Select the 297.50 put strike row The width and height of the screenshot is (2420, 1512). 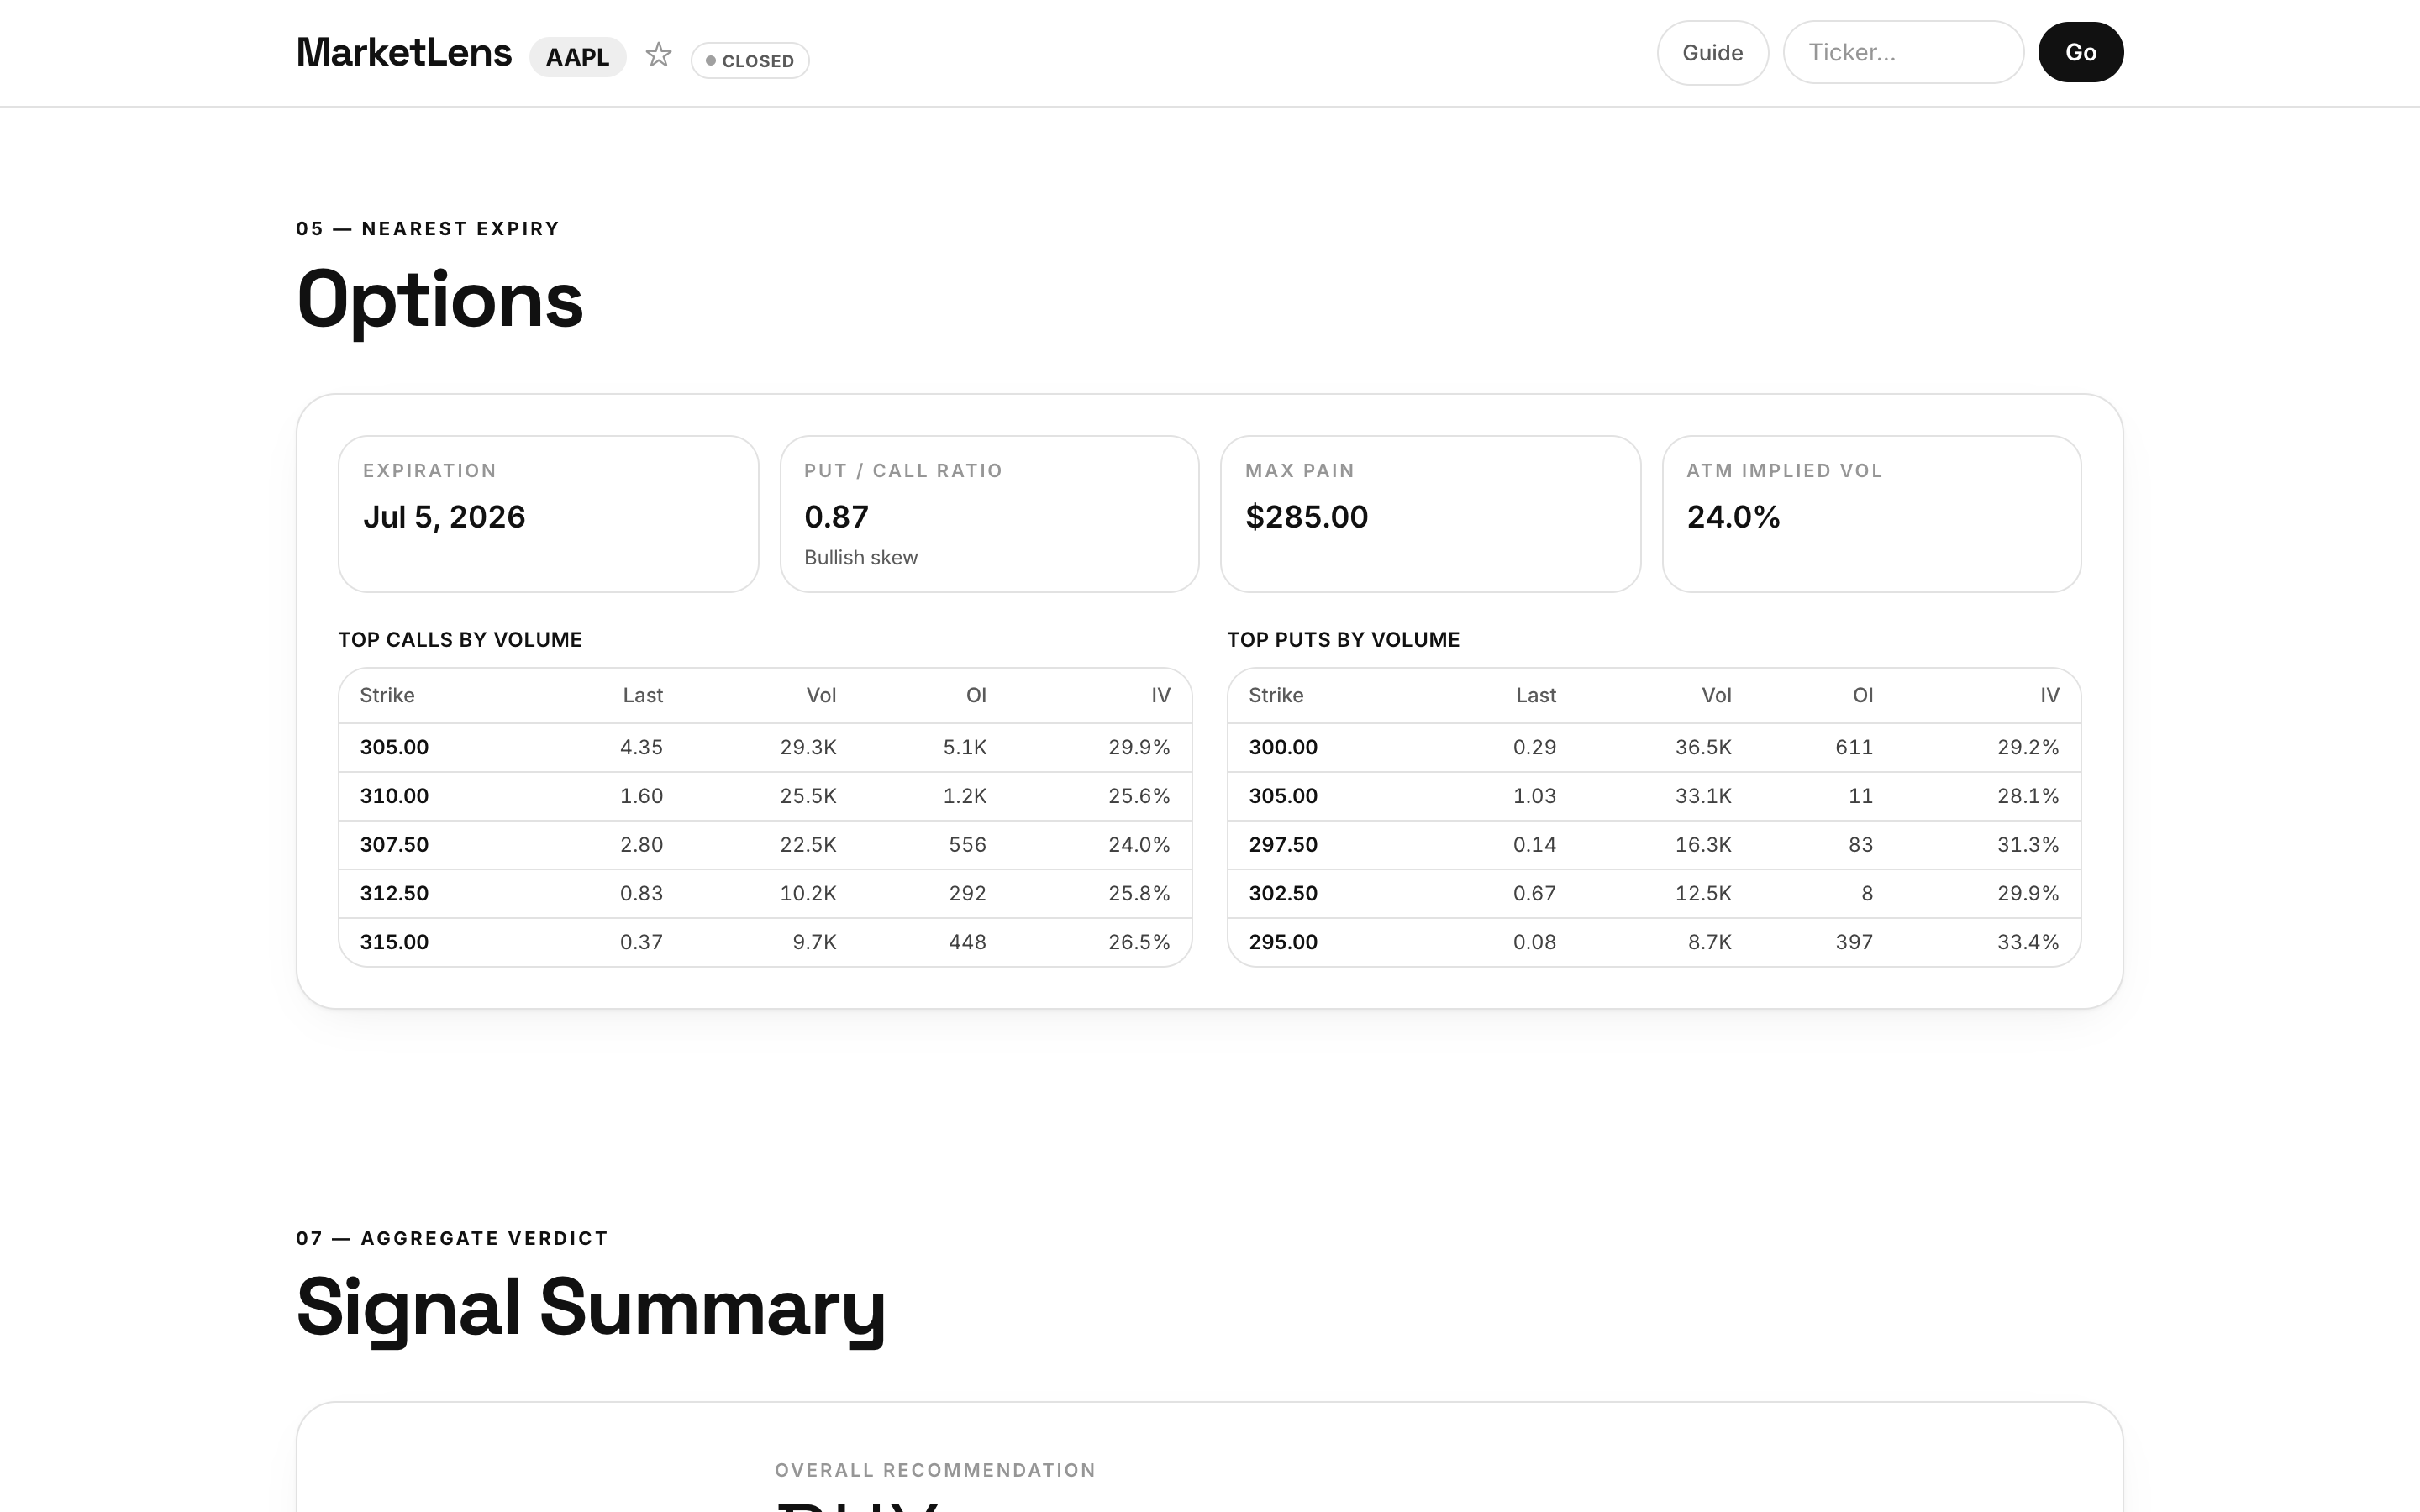tap(1653, 845)
